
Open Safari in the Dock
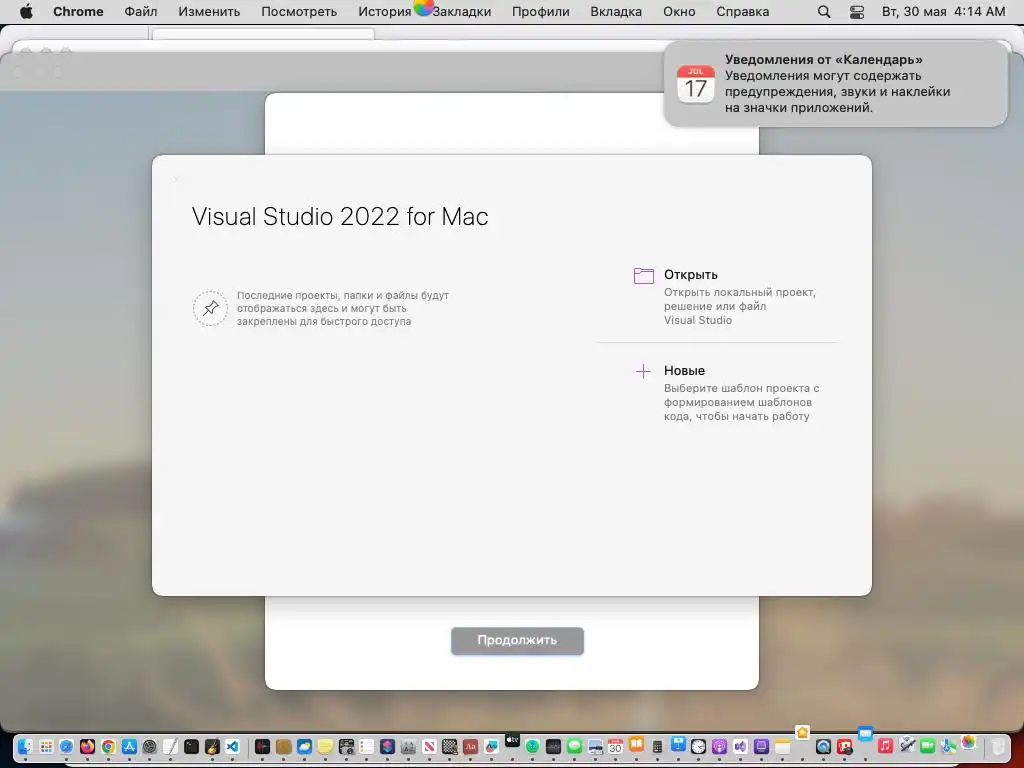pyautogui.click(x=67, y=746)
